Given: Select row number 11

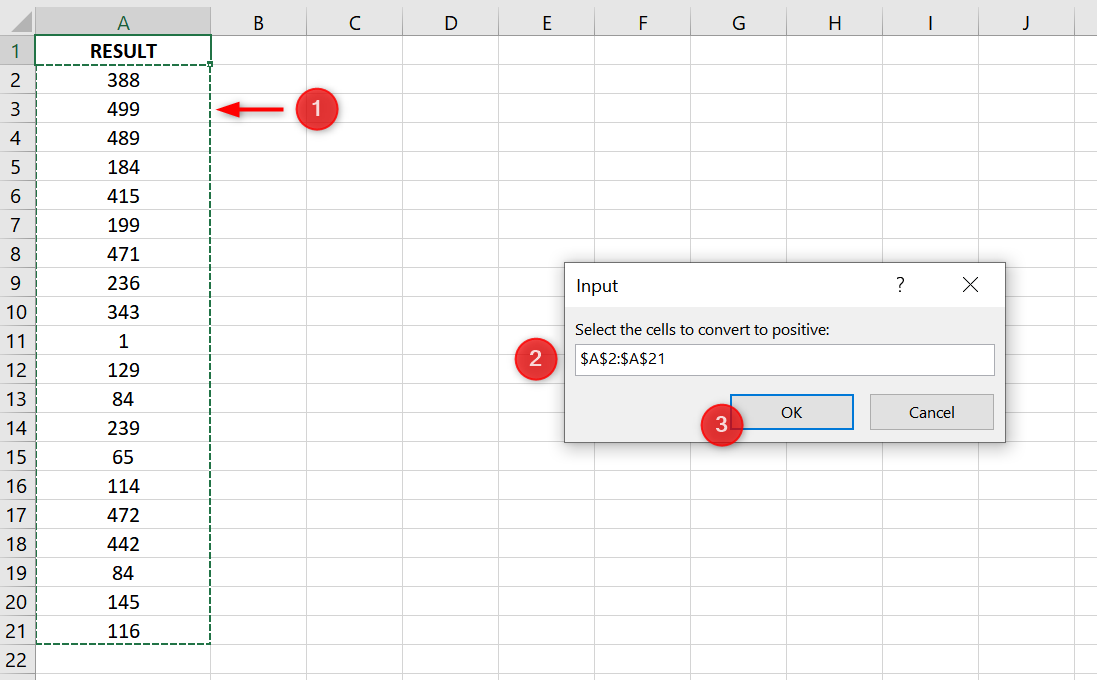Looking at the screenshot, I should click(x=15, y=341).
